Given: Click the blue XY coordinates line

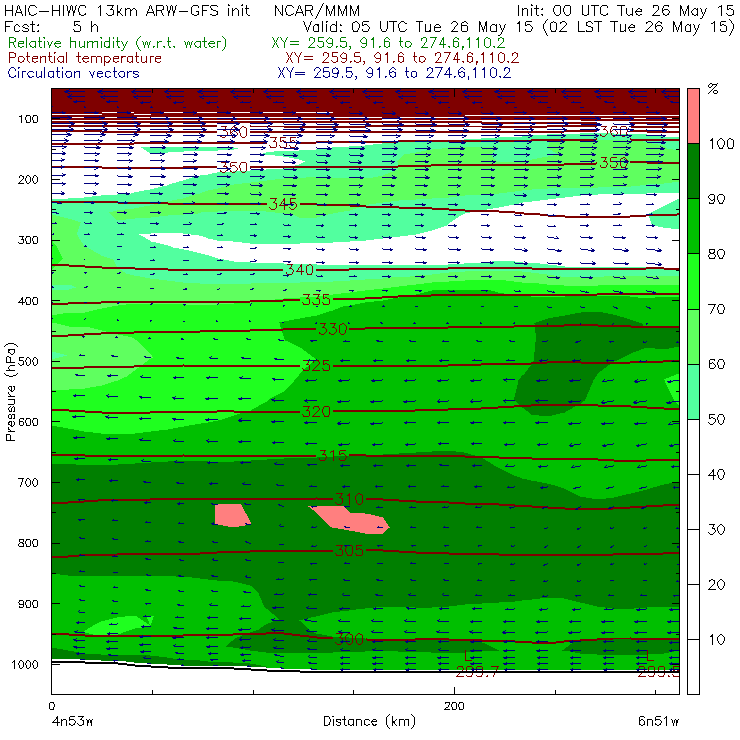Looking at the screenshot, I should click(394, 73).
